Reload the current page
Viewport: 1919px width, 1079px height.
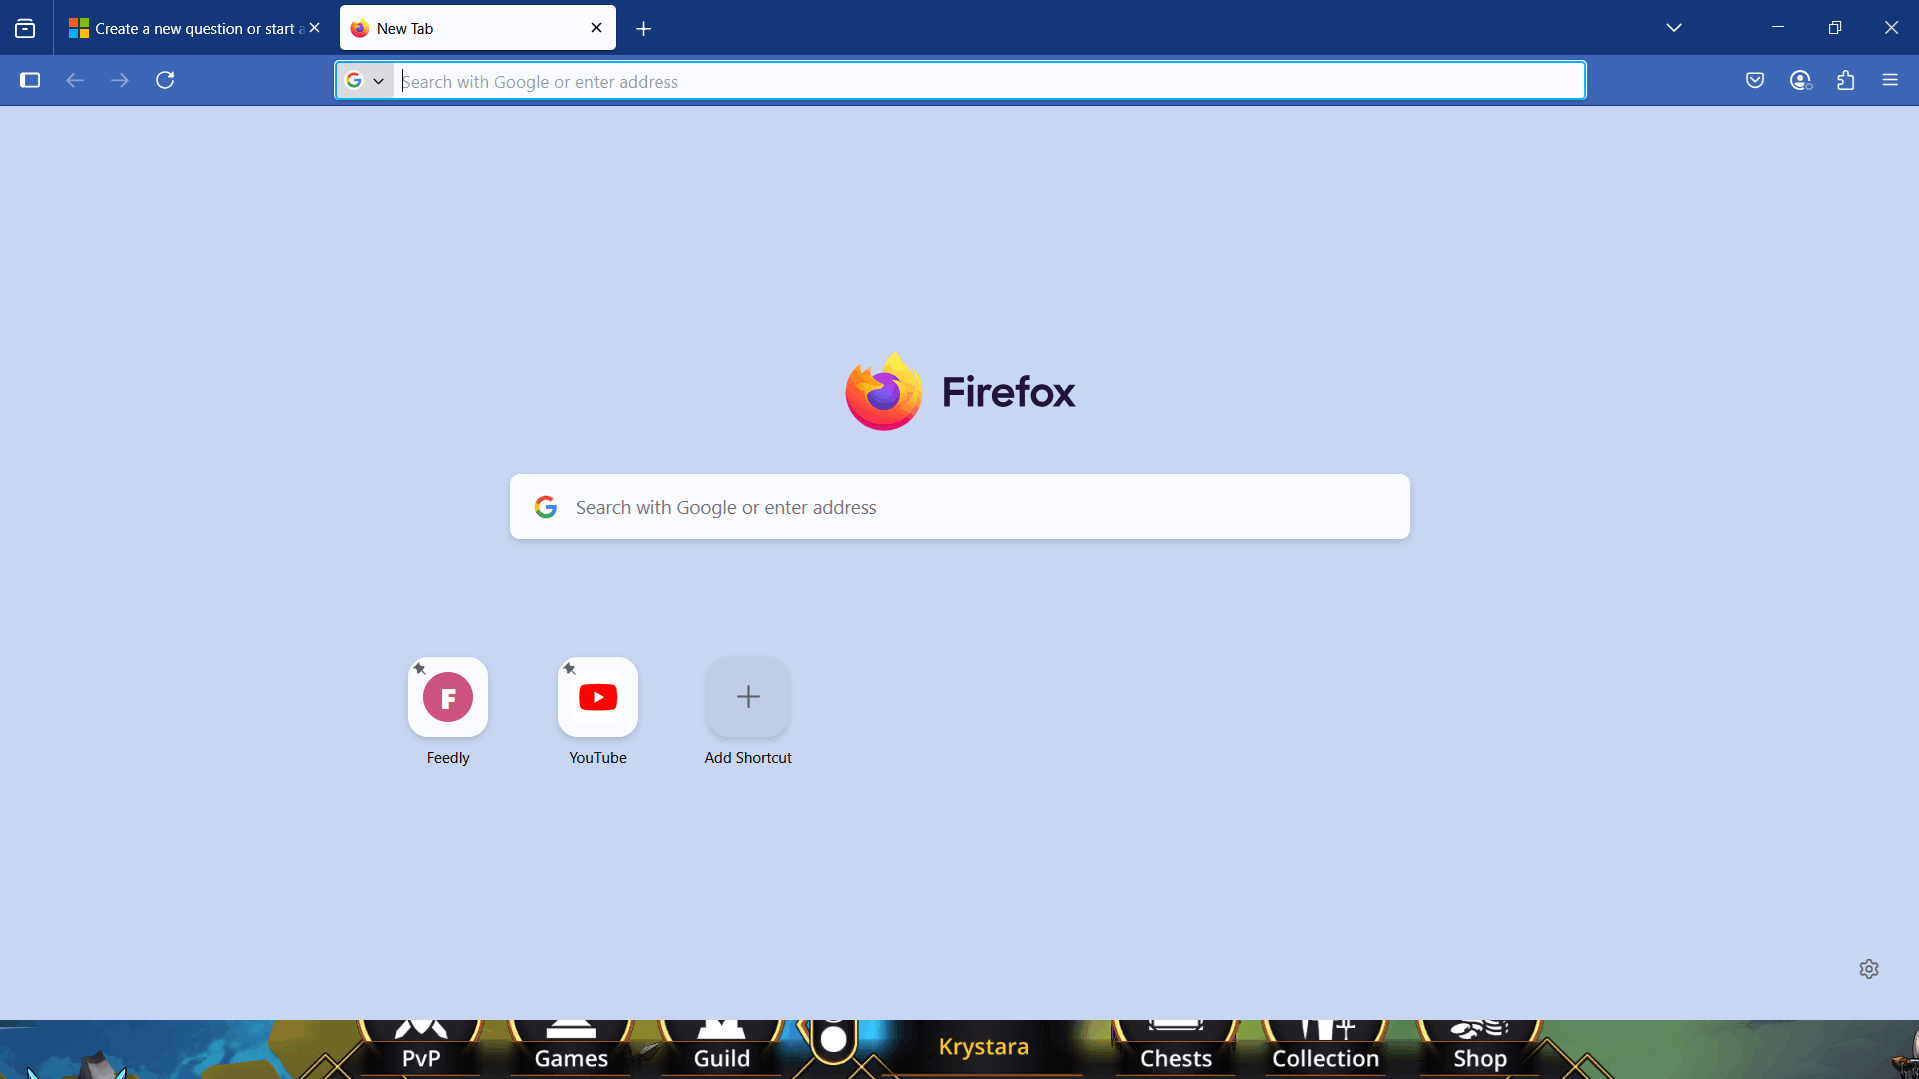[166, 80]
